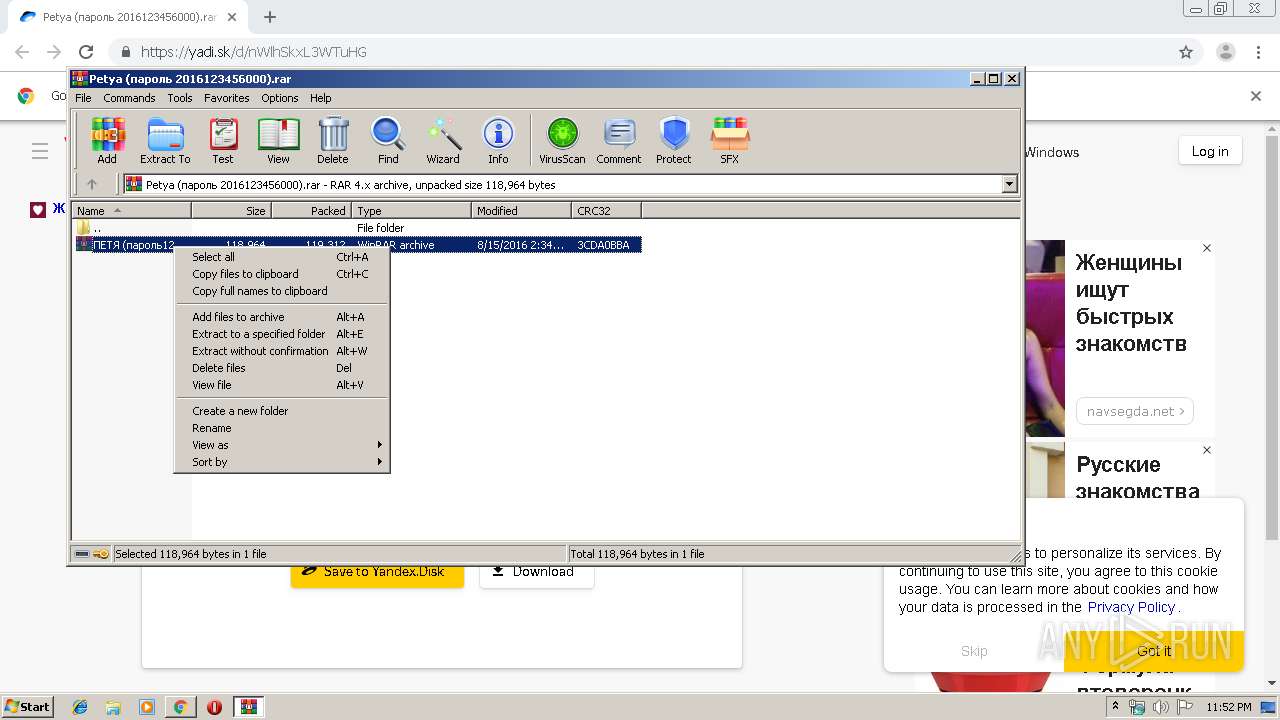The height and width of the screenshot is (720, 1280).
Task: Open the Help menu
Action: tap(320, 98)
